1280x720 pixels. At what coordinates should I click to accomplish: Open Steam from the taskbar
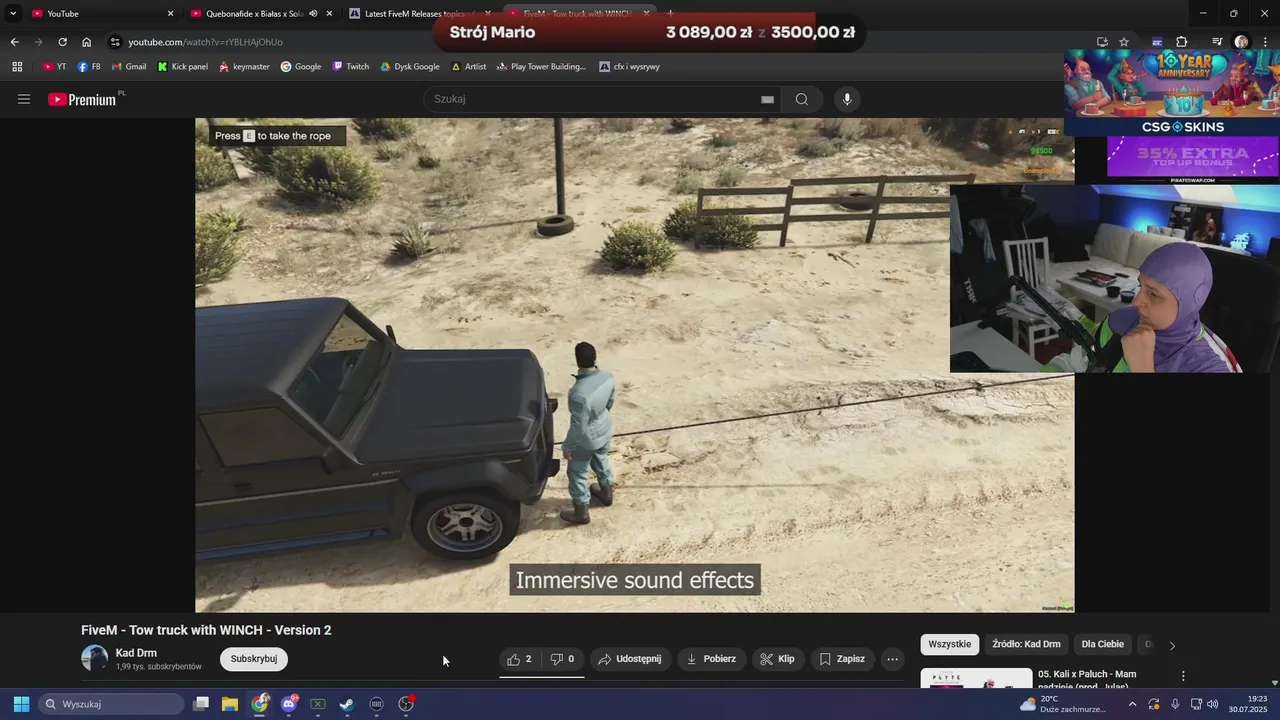(x=347, y=704)
